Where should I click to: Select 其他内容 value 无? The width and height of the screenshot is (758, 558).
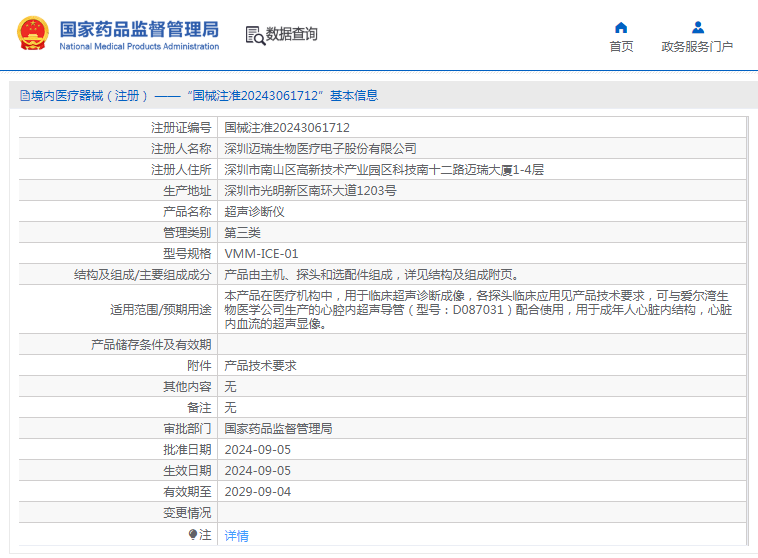pyautogui.click(x=230, y=386)
